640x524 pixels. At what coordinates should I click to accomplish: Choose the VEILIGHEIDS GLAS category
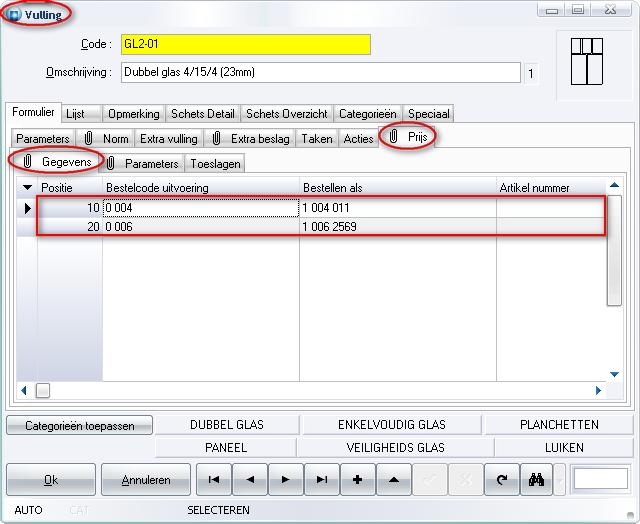coord(395,448)
